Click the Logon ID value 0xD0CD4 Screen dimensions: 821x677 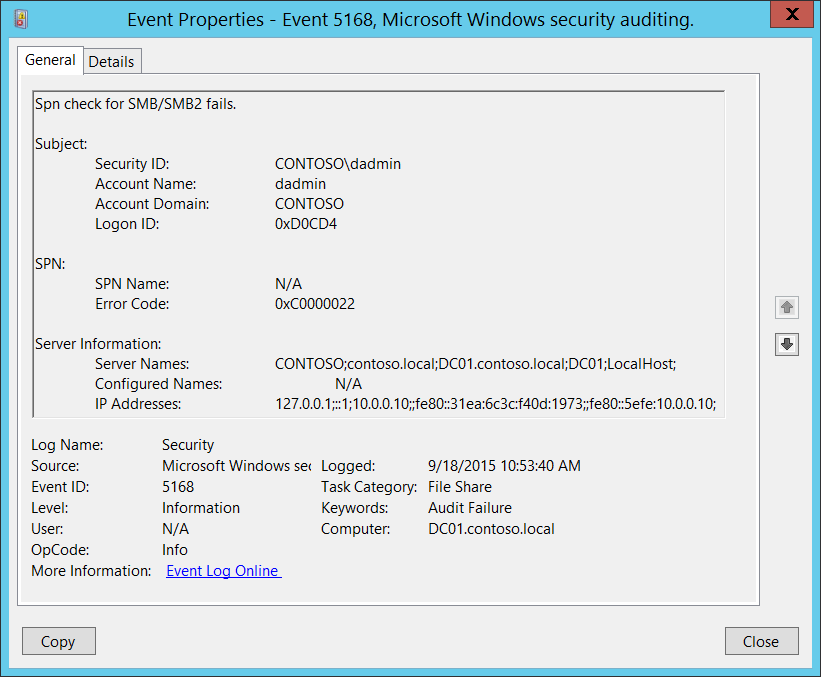tap(306, 224)
